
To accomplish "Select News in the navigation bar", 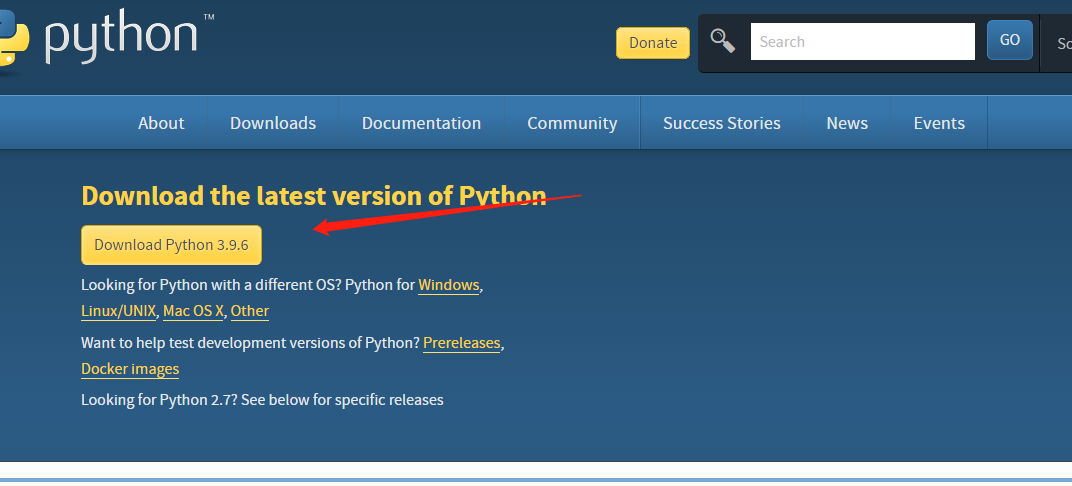I will [847, 123].
